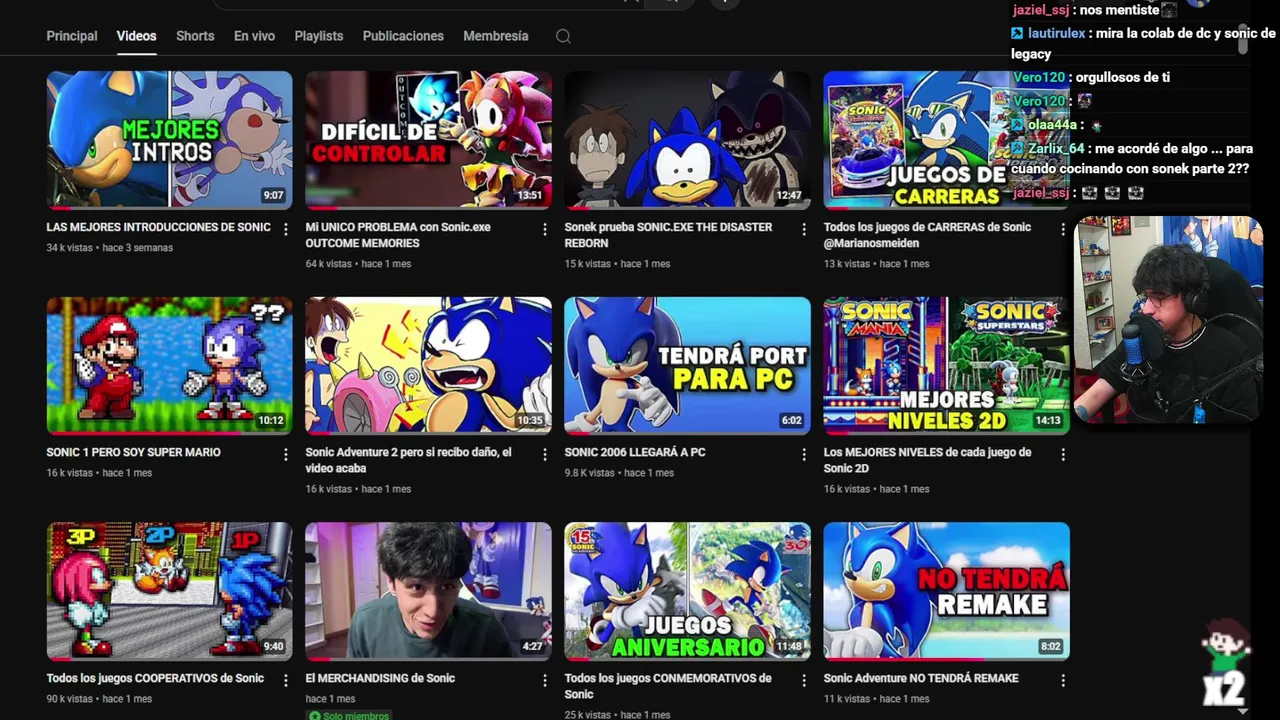Image resolution: width=1280 pixels, height=720 pixels.
Task: Go to the Playlists tab
Action: point(319,36)
